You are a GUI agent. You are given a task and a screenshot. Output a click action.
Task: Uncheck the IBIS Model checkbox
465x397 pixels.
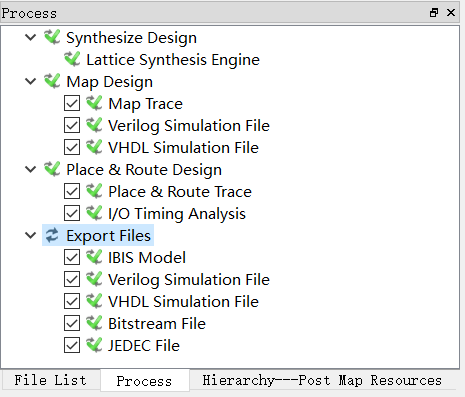point(72,257)
